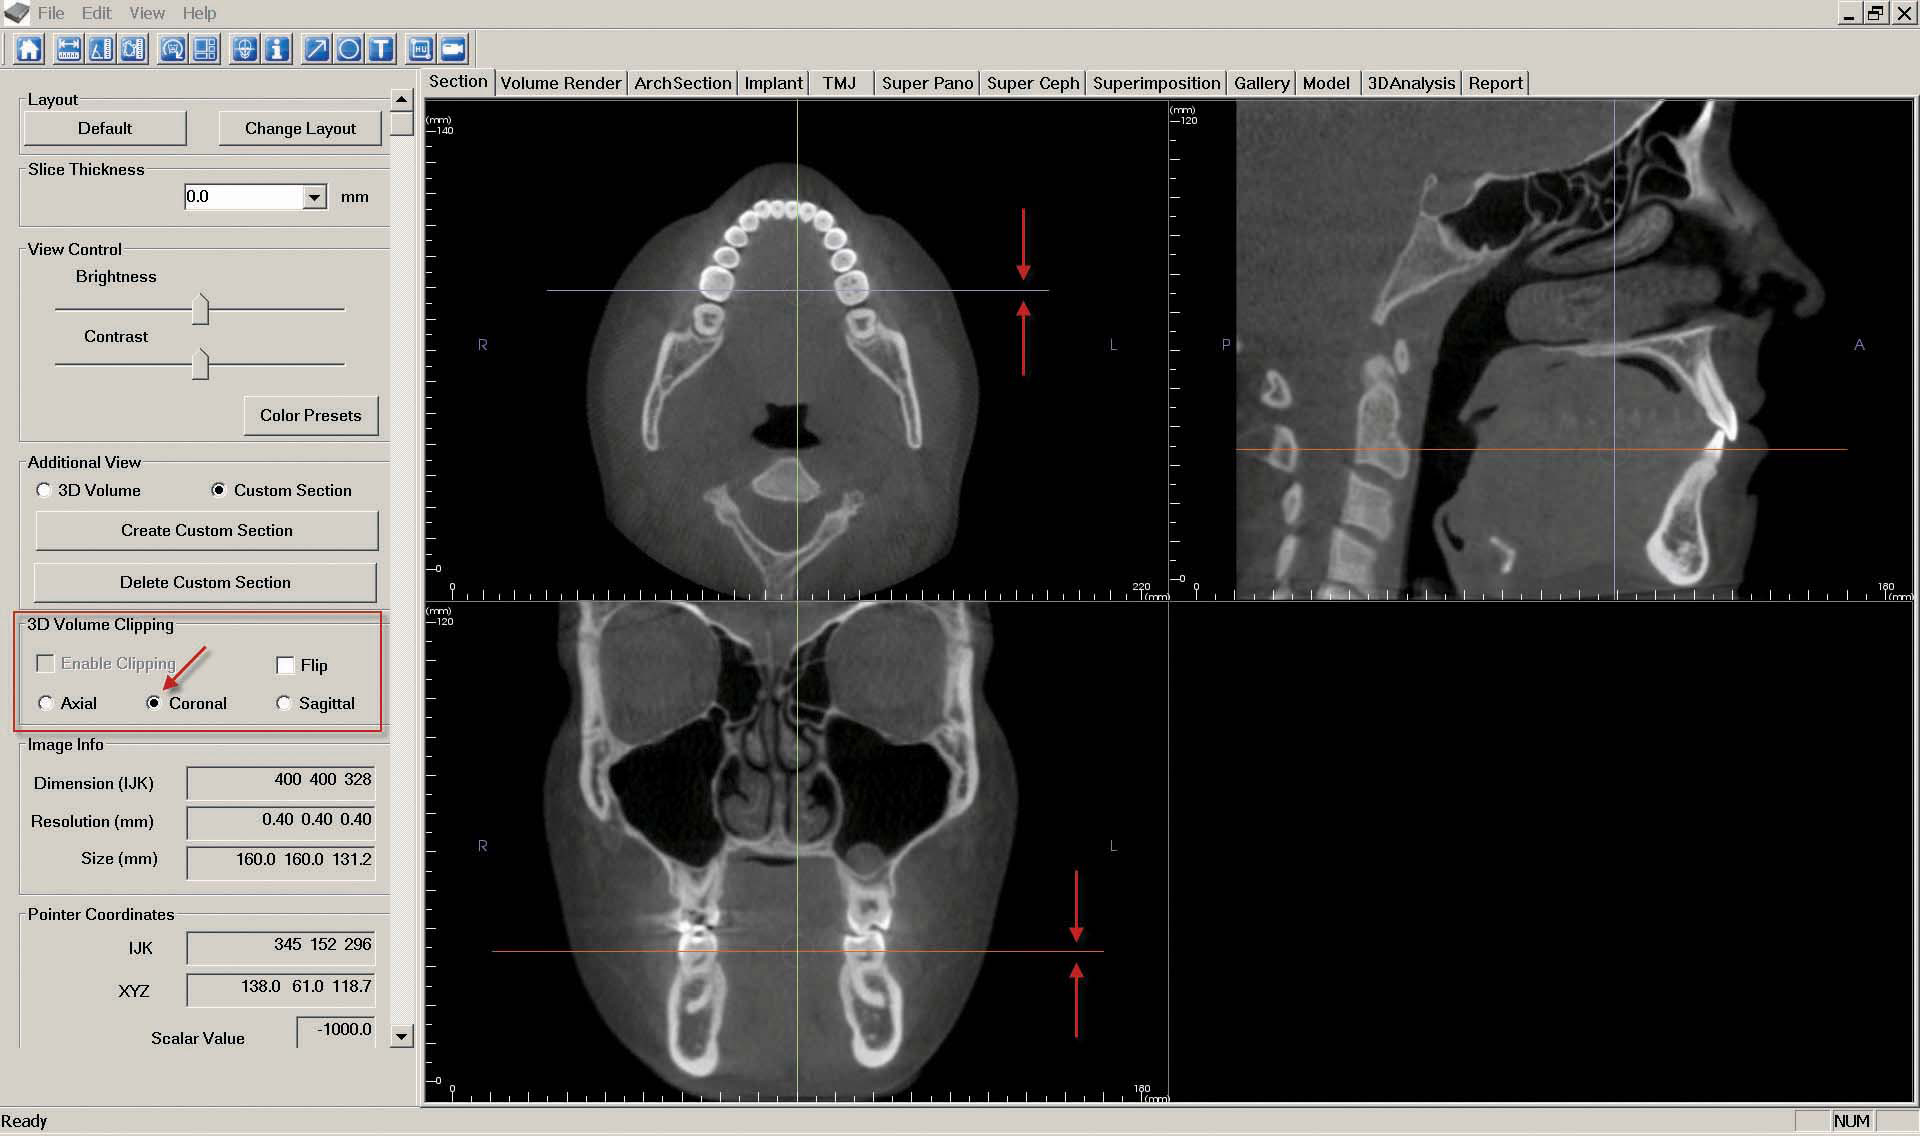Select the 3D Volume radio button
Screen dimensions: 1920x1136
(44, 490)
